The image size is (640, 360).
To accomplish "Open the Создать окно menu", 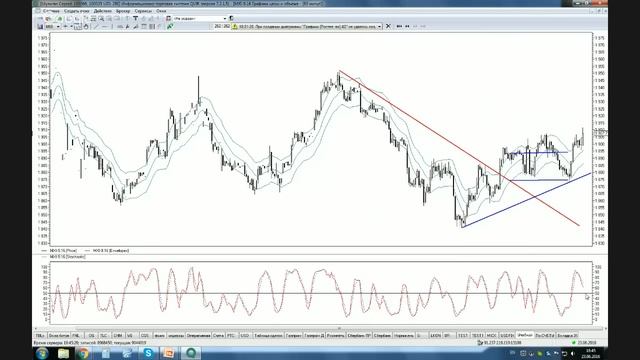I will click(x=76, y=11).
